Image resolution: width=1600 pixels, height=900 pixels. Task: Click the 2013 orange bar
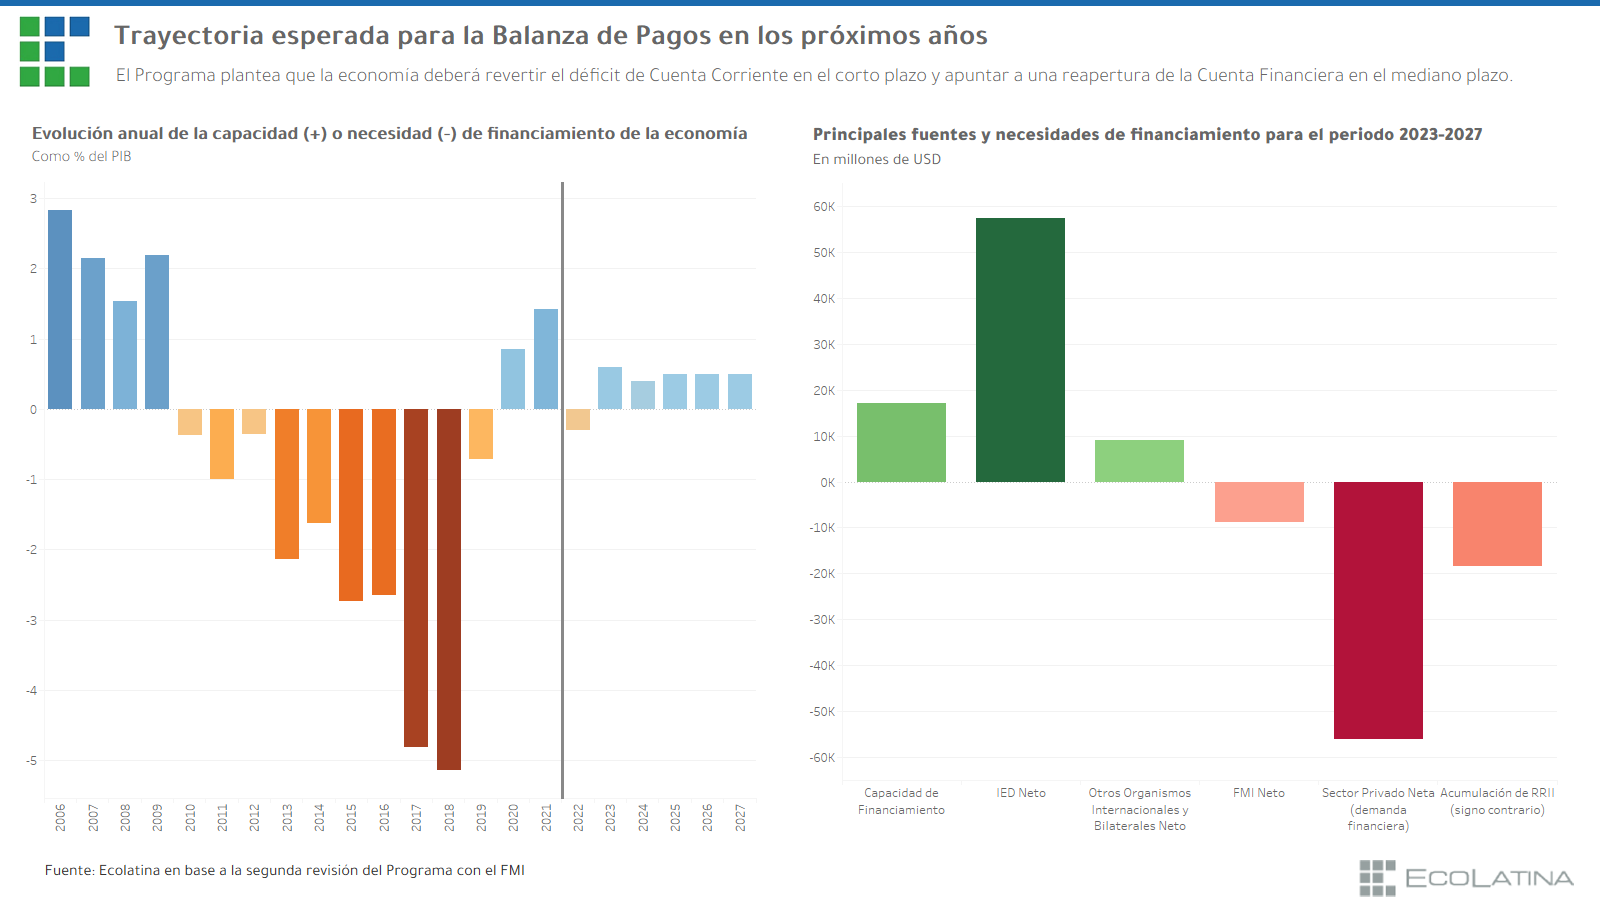tap(287, 483)
